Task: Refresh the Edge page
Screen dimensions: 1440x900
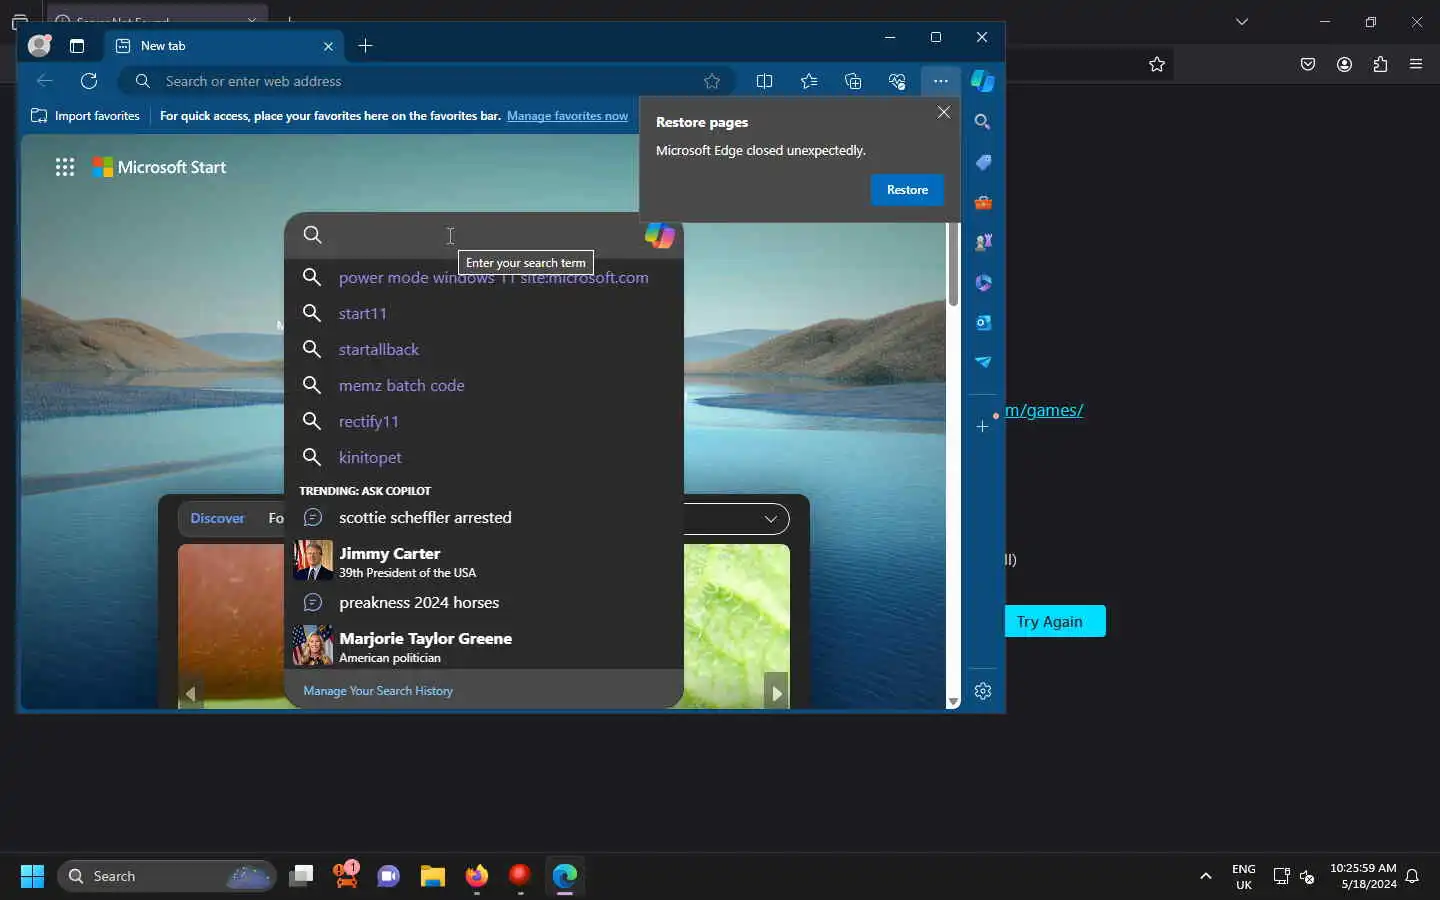Action: point(89,81)
